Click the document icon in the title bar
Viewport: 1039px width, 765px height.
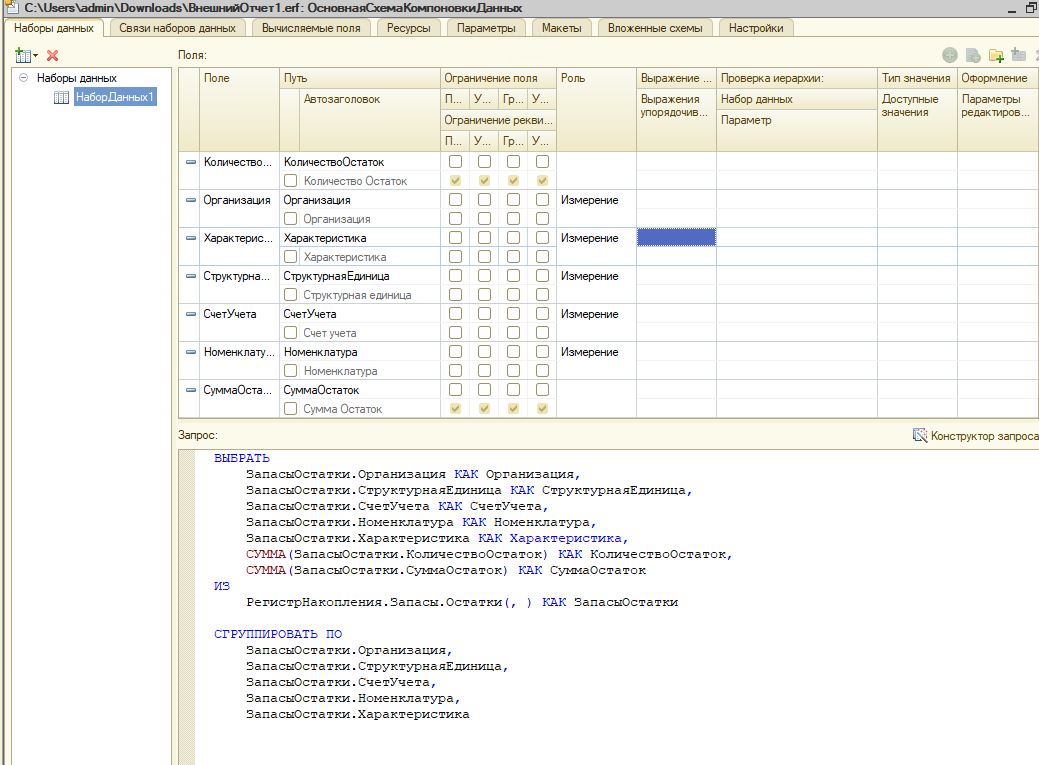(11, 8)
